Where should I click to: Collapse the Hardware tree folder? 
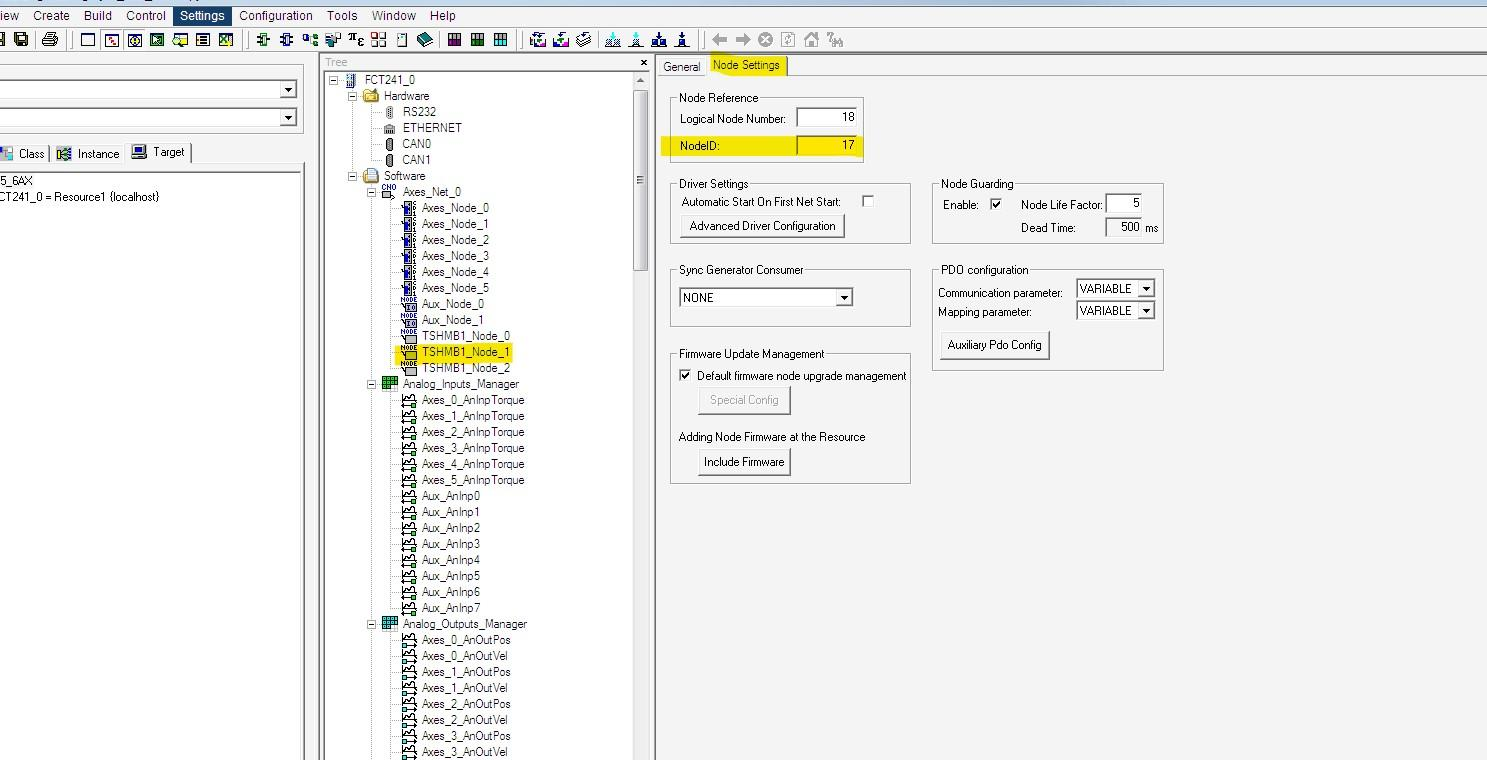pyautogui.click(x=353, y=96)
